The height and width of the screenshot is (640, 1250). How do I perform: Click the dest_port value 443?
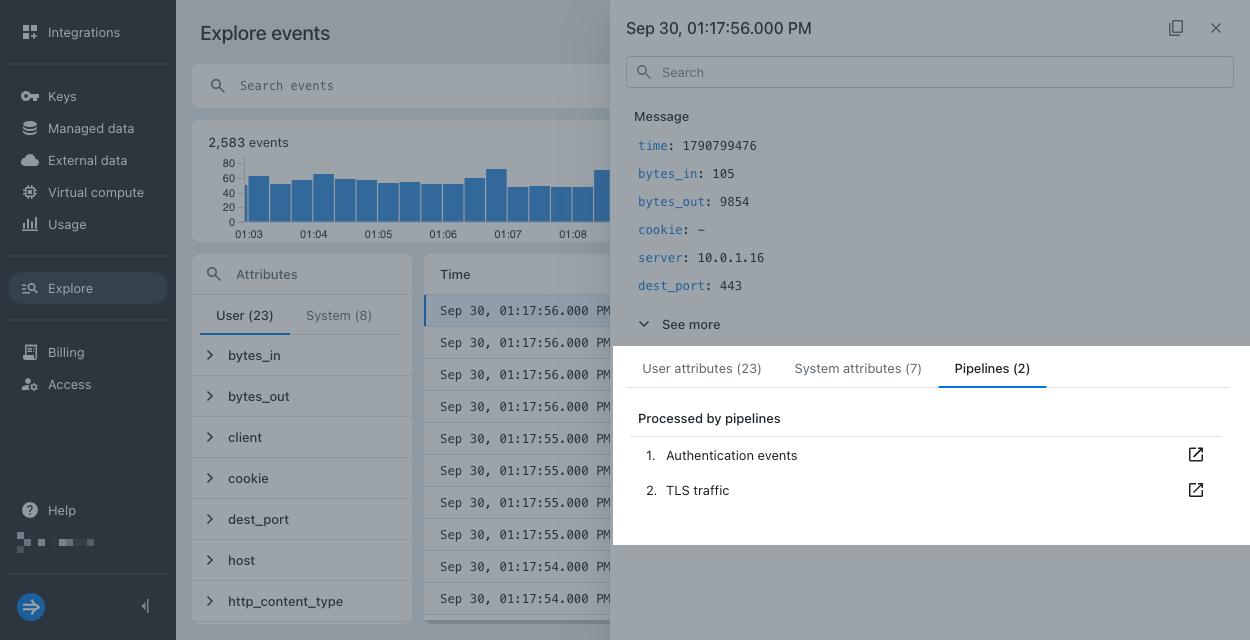click(731, 286)
